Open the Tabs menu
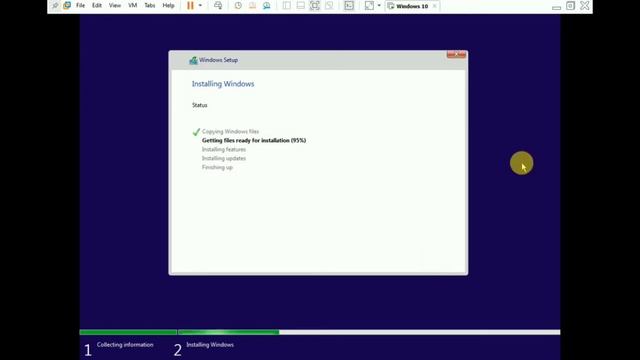This screenshot has width=640, height=360. pyautogui.click(x=150, y=5)
